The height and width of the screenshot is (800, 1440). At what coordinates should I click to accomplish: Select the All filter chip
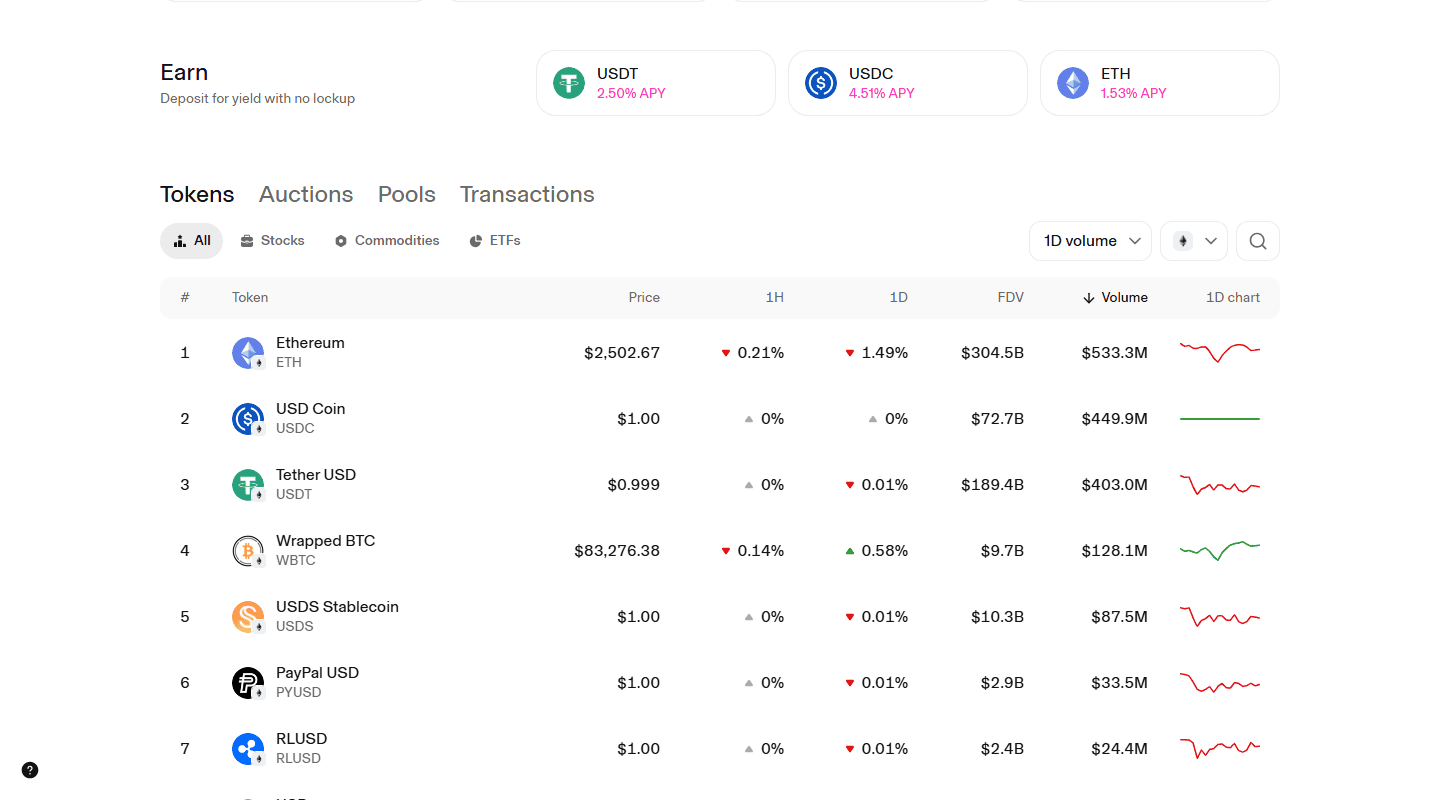[191, 241]
